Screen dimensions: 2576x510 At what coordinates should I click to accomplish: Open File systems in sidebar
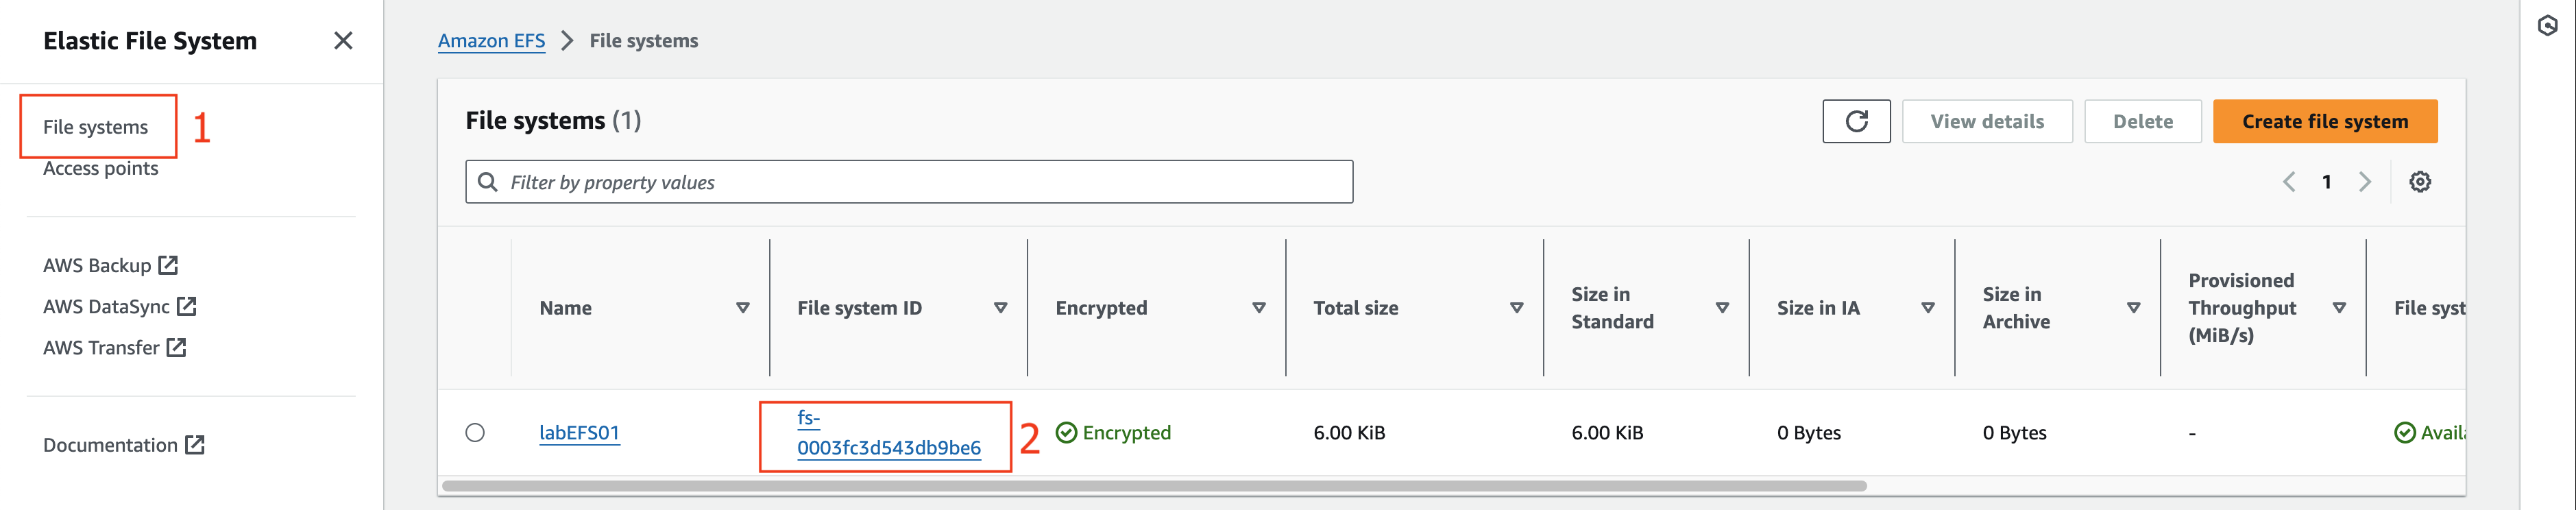pos(95,127)
